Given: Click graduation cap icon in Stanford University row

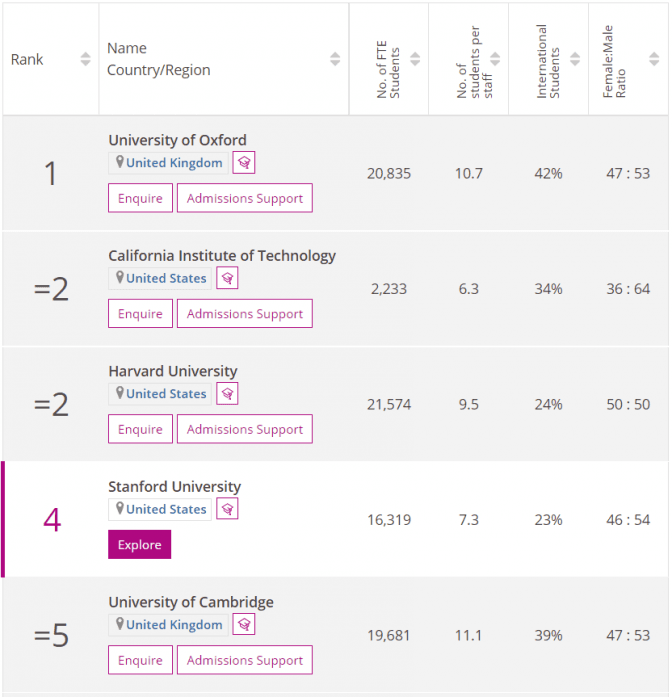Looking at the screenshot, I should (227, 509).
